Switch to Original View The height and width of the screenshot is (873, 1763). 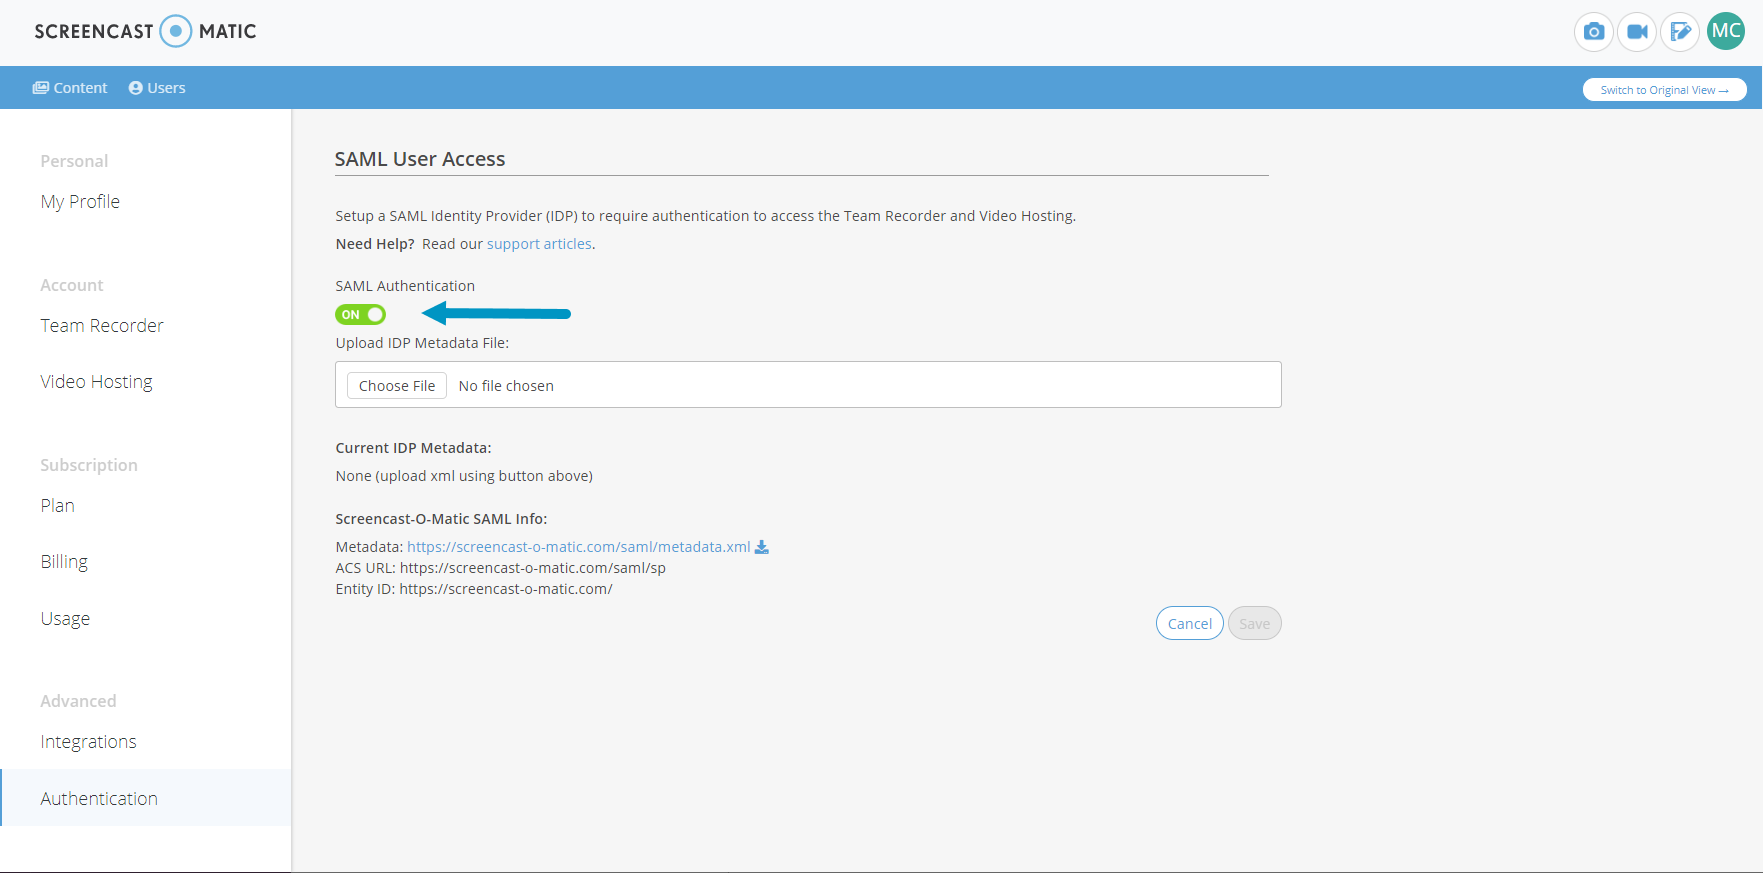(1664, 90)
